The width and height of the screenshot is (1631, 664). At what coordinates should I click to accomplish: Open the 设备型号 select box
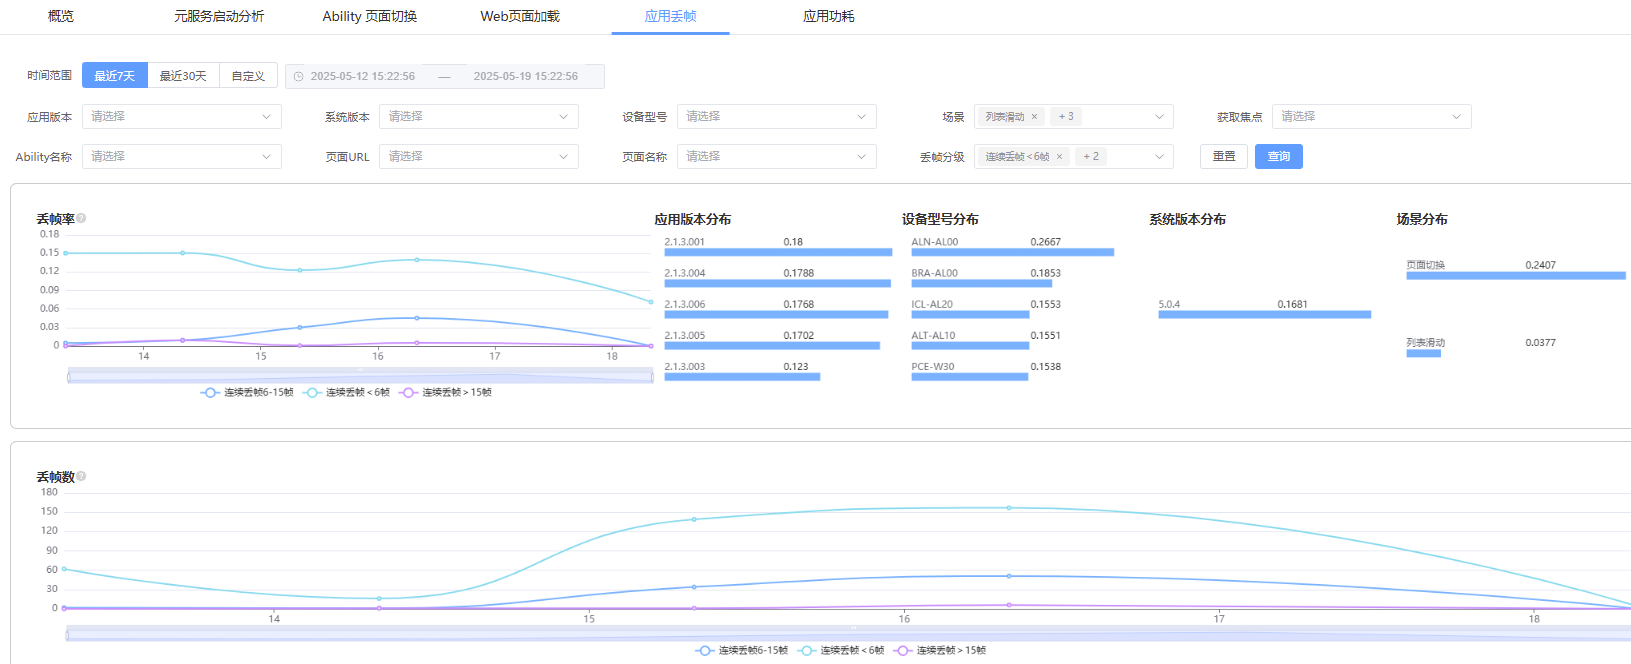click(776, 117)
